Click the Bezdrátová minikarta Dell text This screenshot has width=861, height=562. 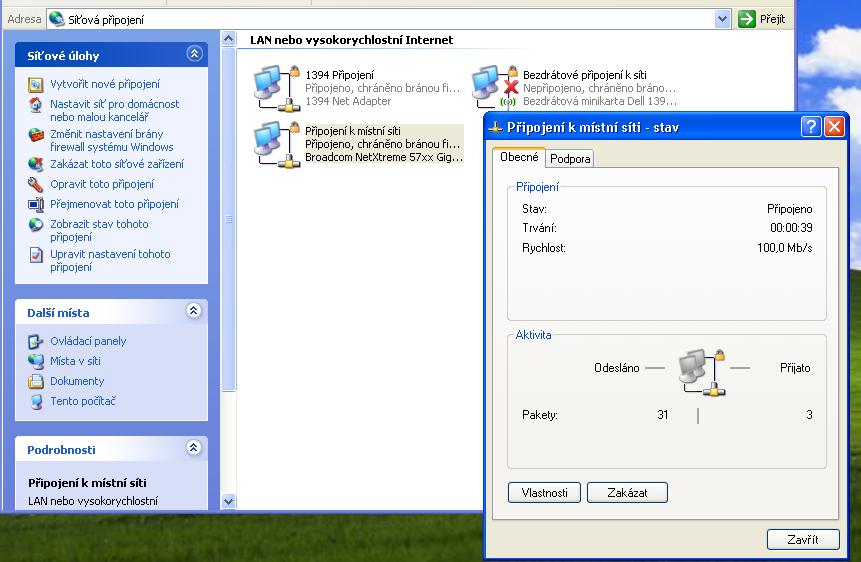[x=600, y=101]
